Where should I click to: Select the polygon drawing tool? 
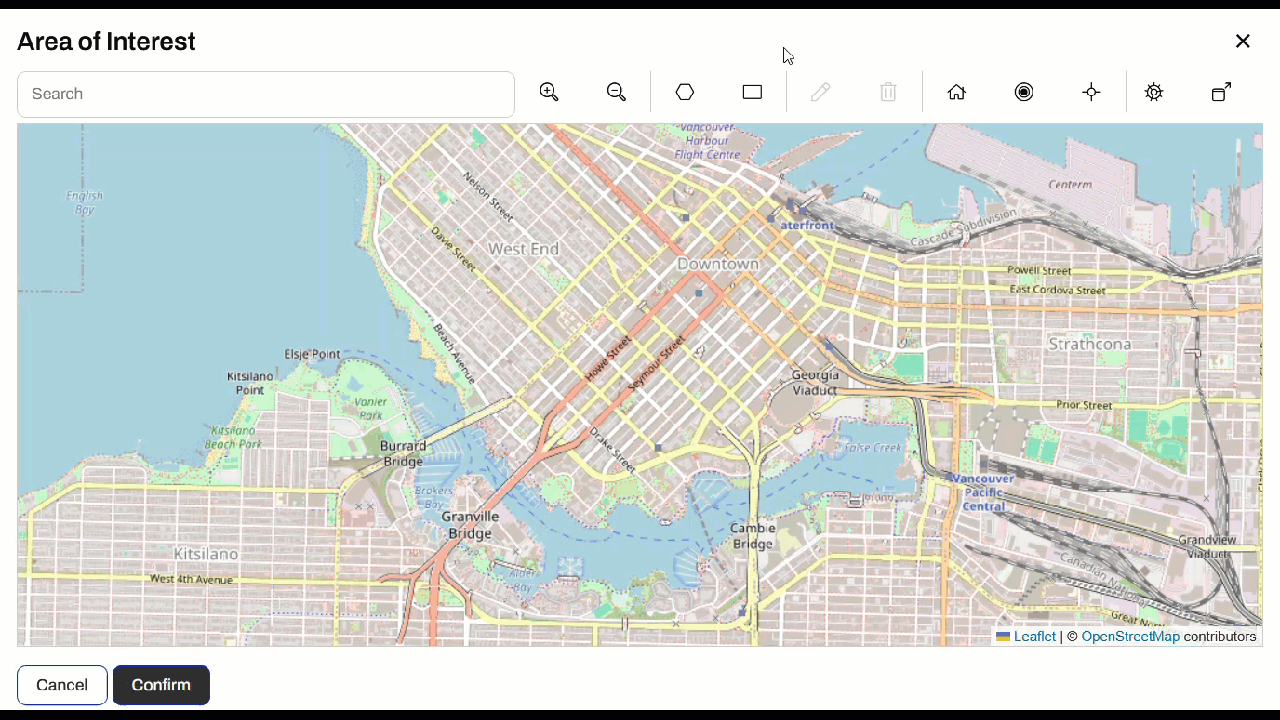coord(685,92)
